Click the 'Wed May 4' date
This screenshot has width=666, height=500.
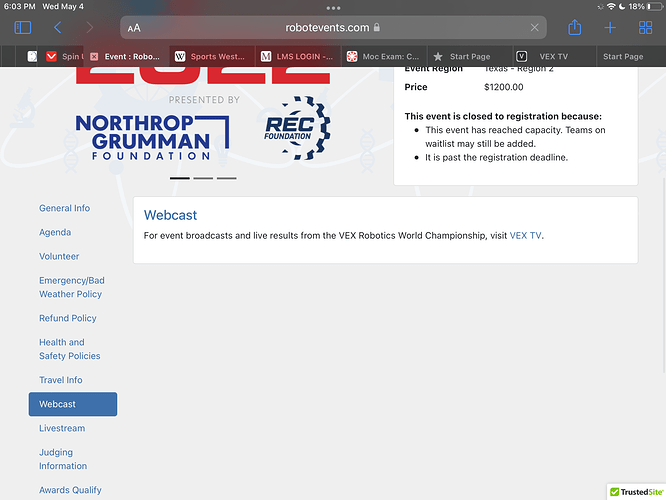coord(63,6)
